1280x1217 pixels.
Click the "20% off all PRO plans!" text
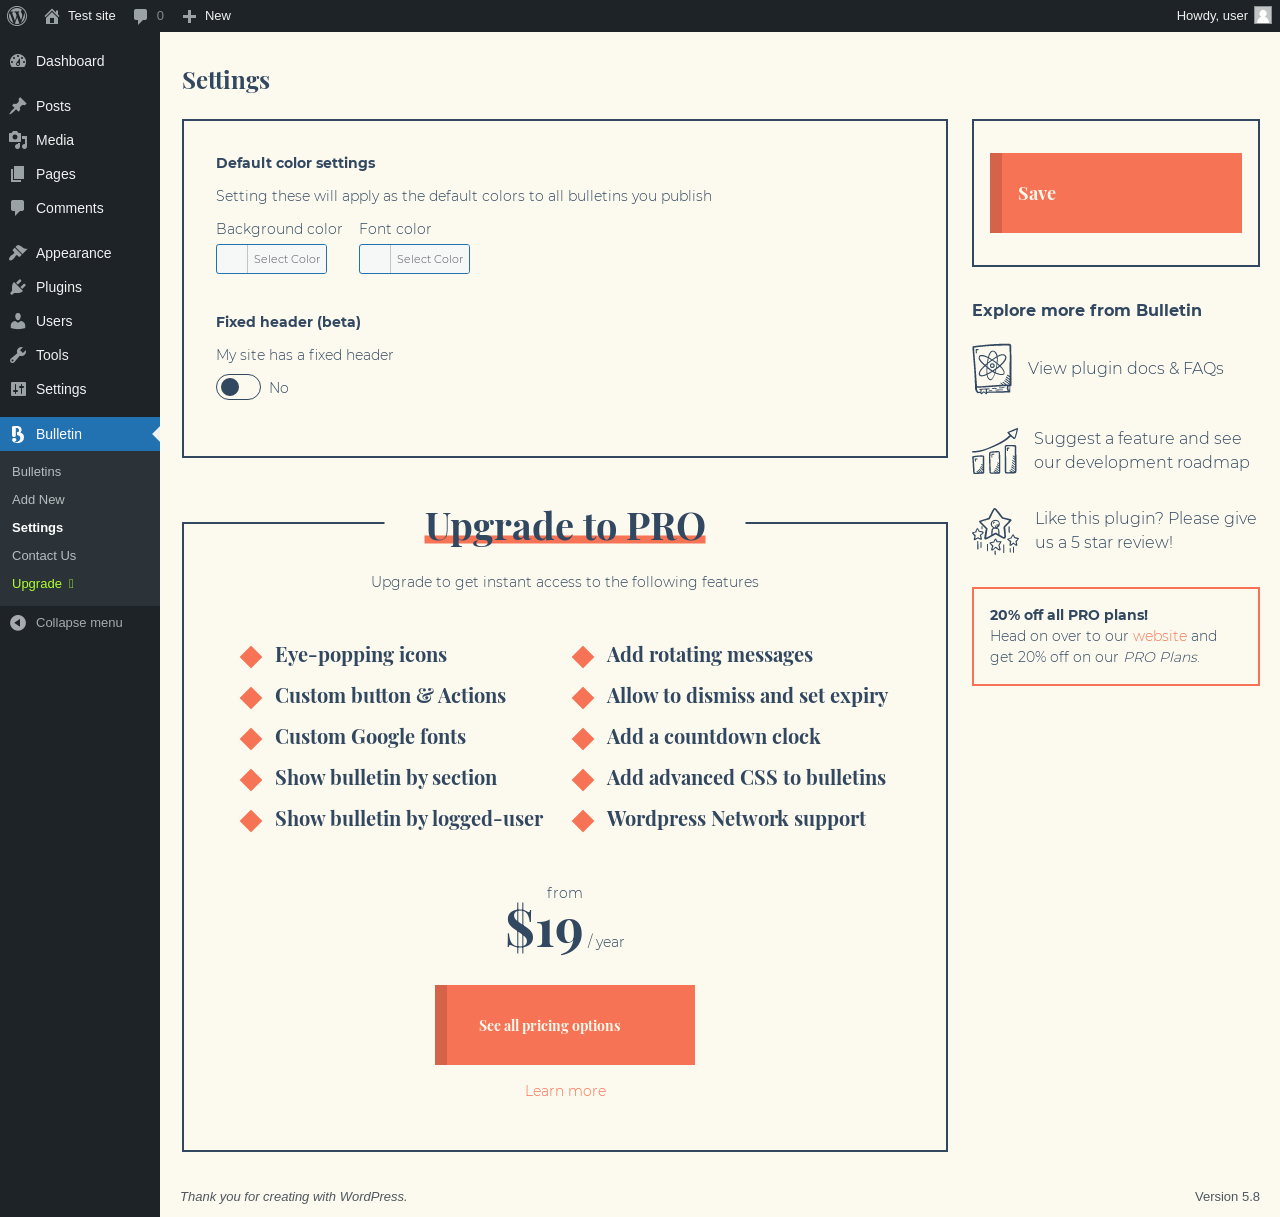click(1069, 615)
